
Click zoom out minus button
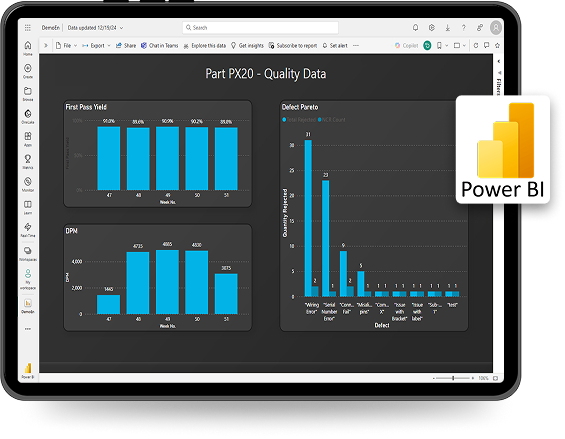pyautogui.click(x=433, y=378)
